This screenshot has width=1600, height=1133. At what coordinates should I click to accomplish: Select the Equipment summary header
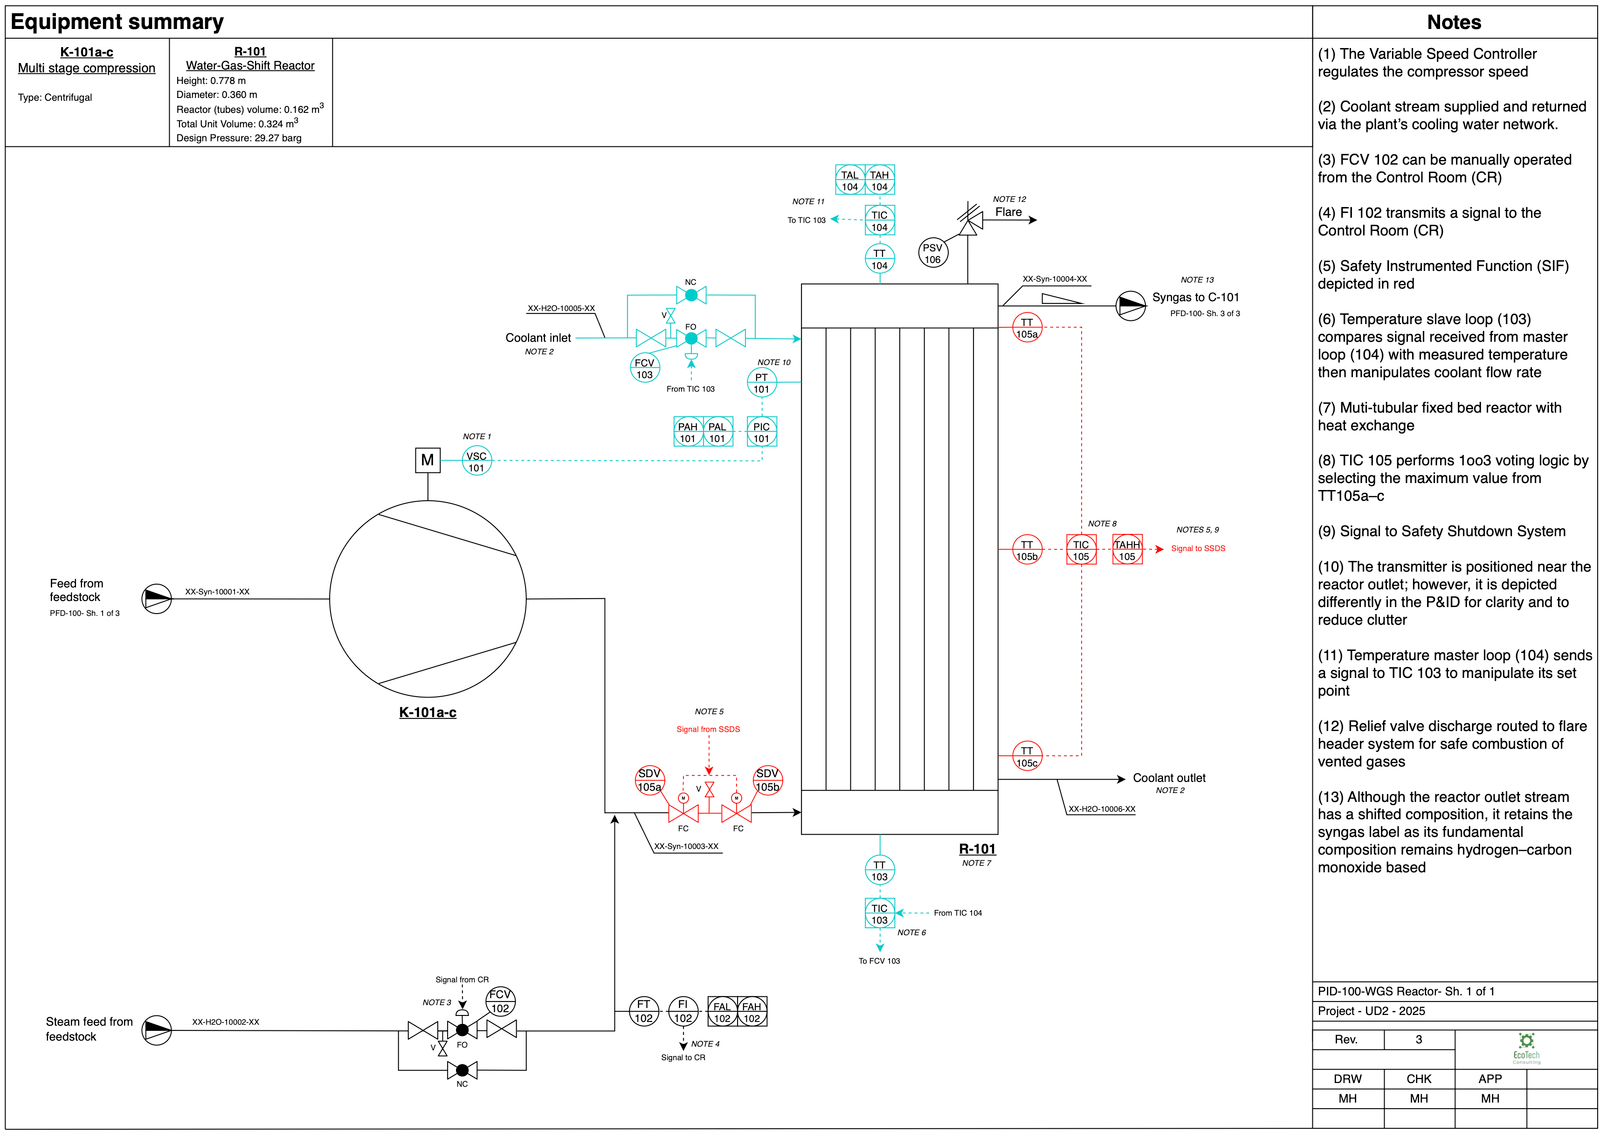[120, 21]
